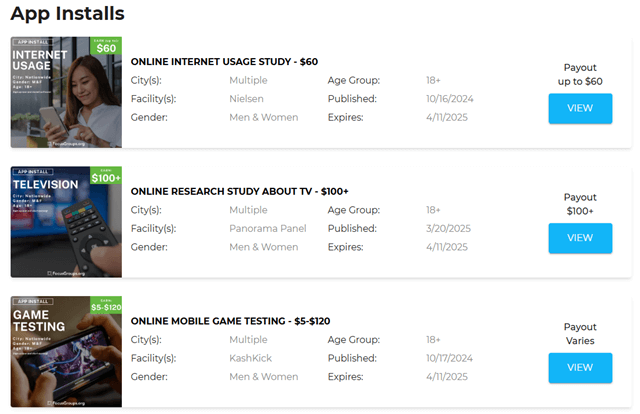Click VIEW for the Research Study About TV

point(580,238)
